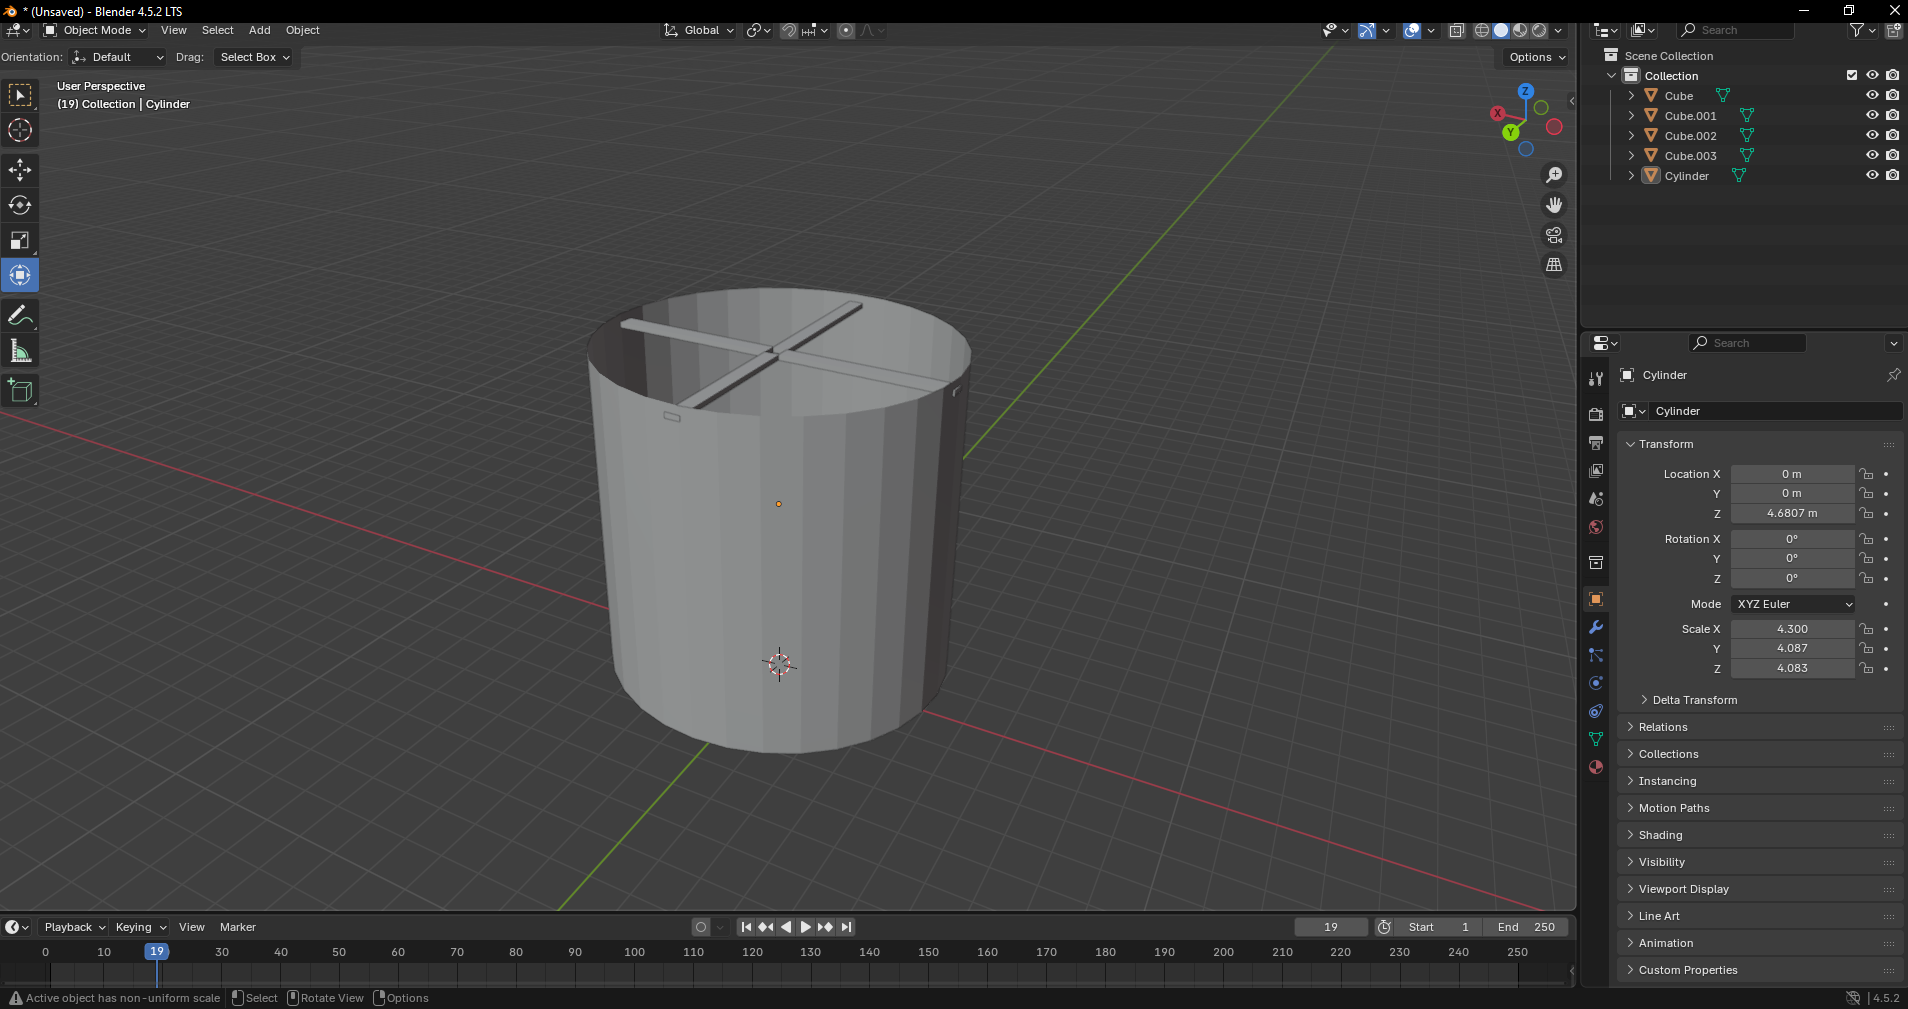Select the Move tool
This screenshot has height=1009, width=1908.
[20, 170]
